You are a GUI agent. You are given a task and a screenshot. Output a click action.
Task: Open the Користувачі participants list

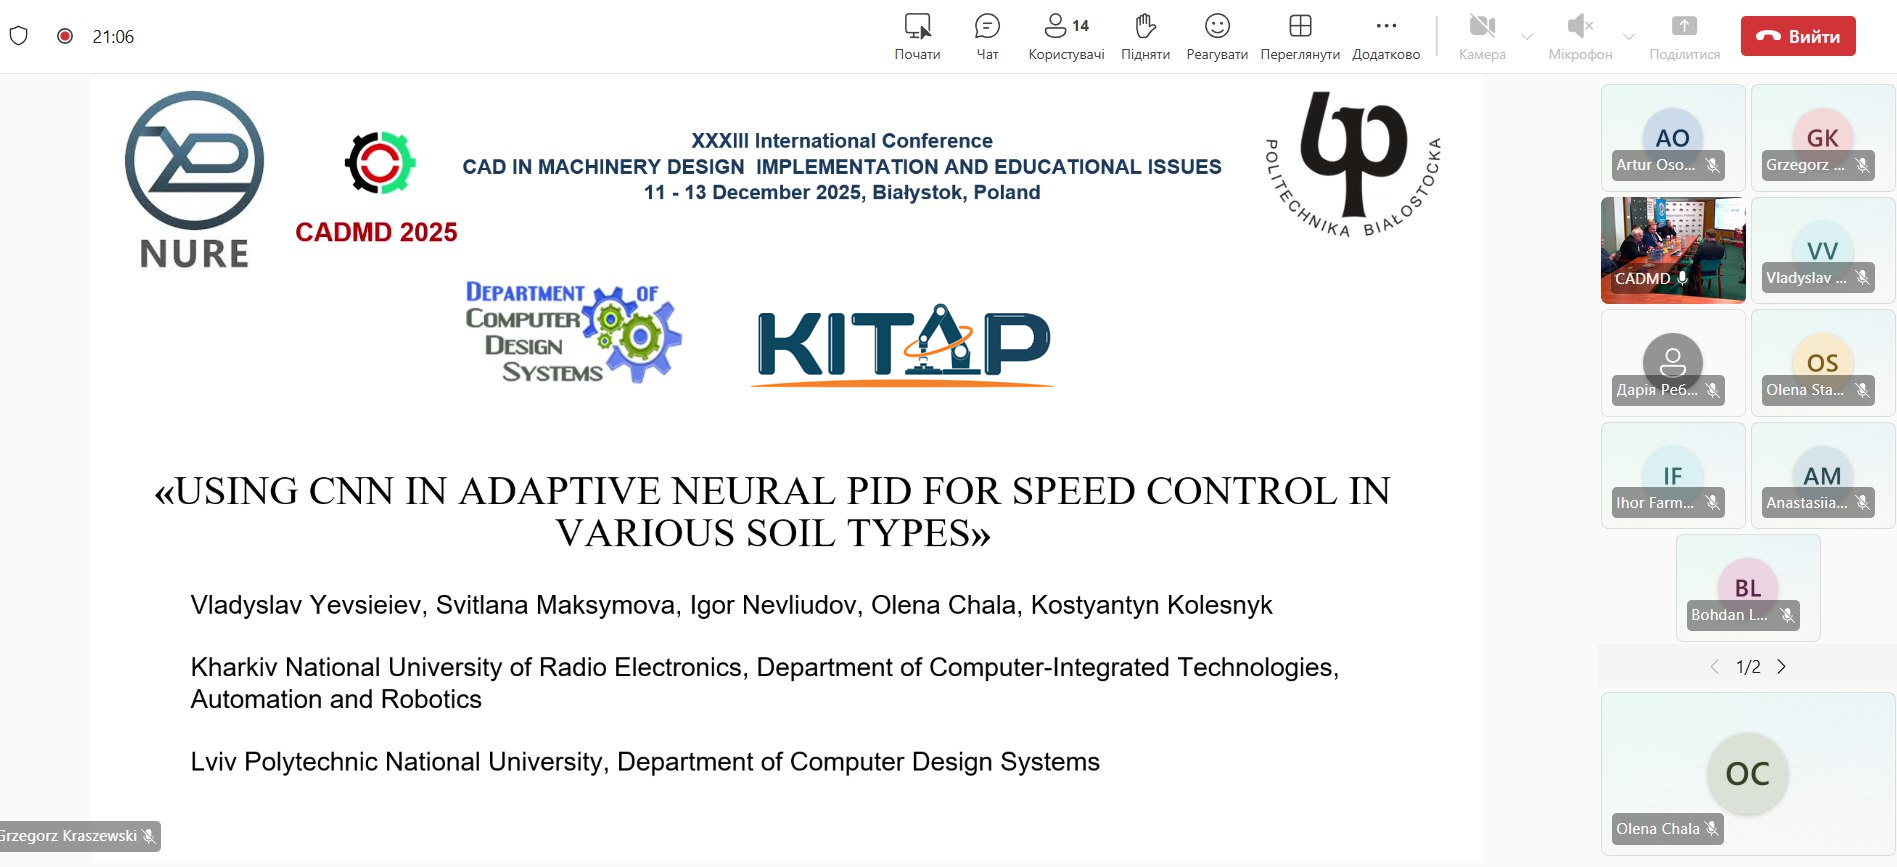coord(1066,36)
